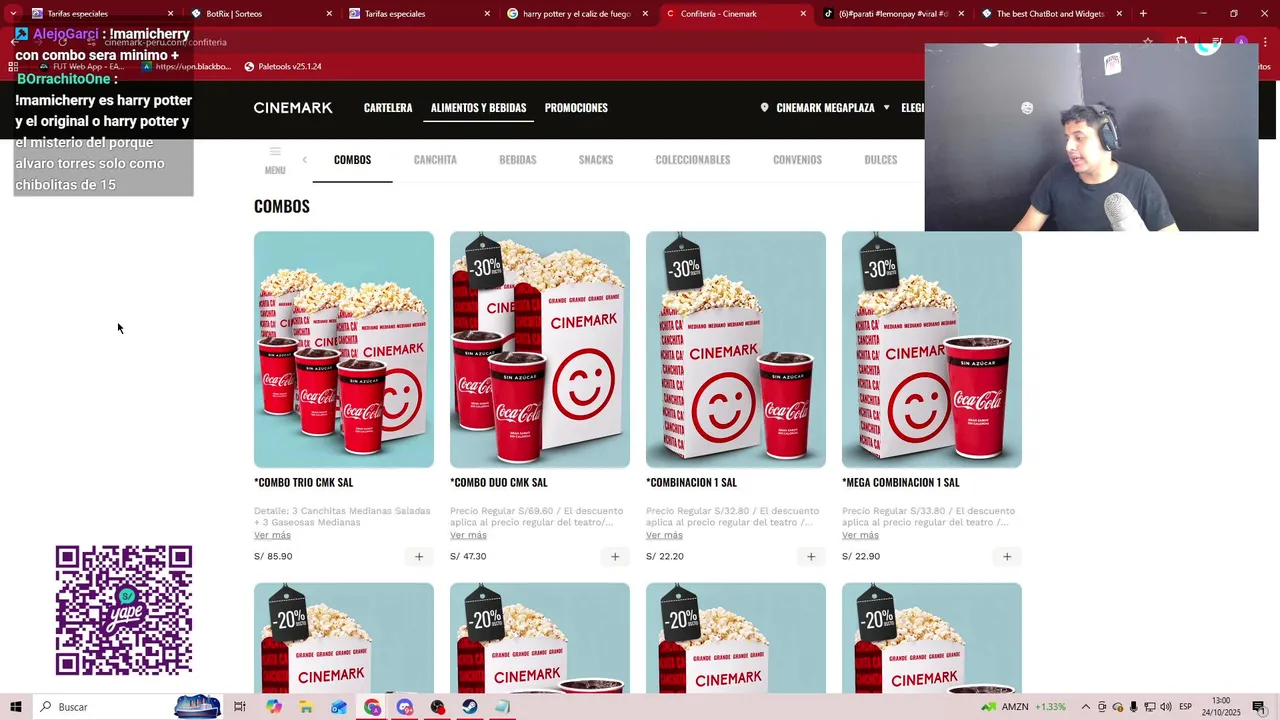This screenshot has width=1280, height=720.
Task: Add *COMBO DUO CMK SAL with plus button
Action: [615, 556]
